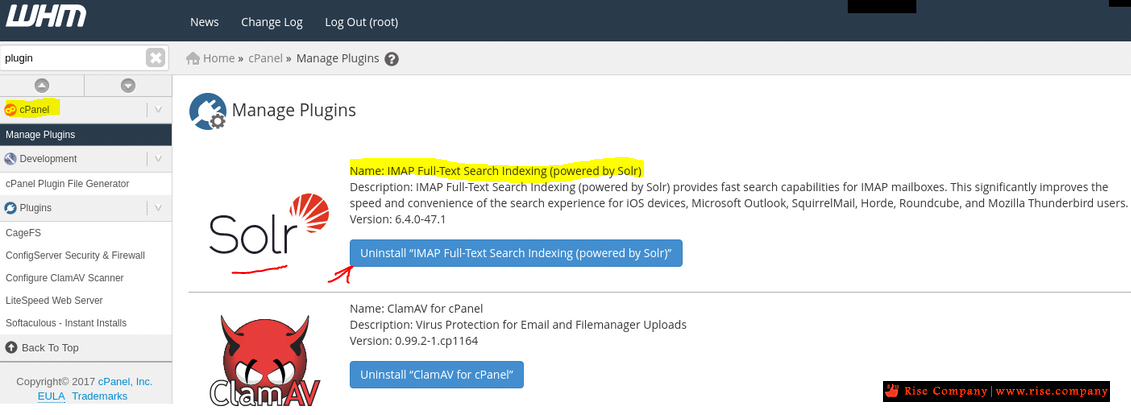Click the Name: IMAP Full-Text Search Indexing text
1131x415 pixels.
pos(496,170)
